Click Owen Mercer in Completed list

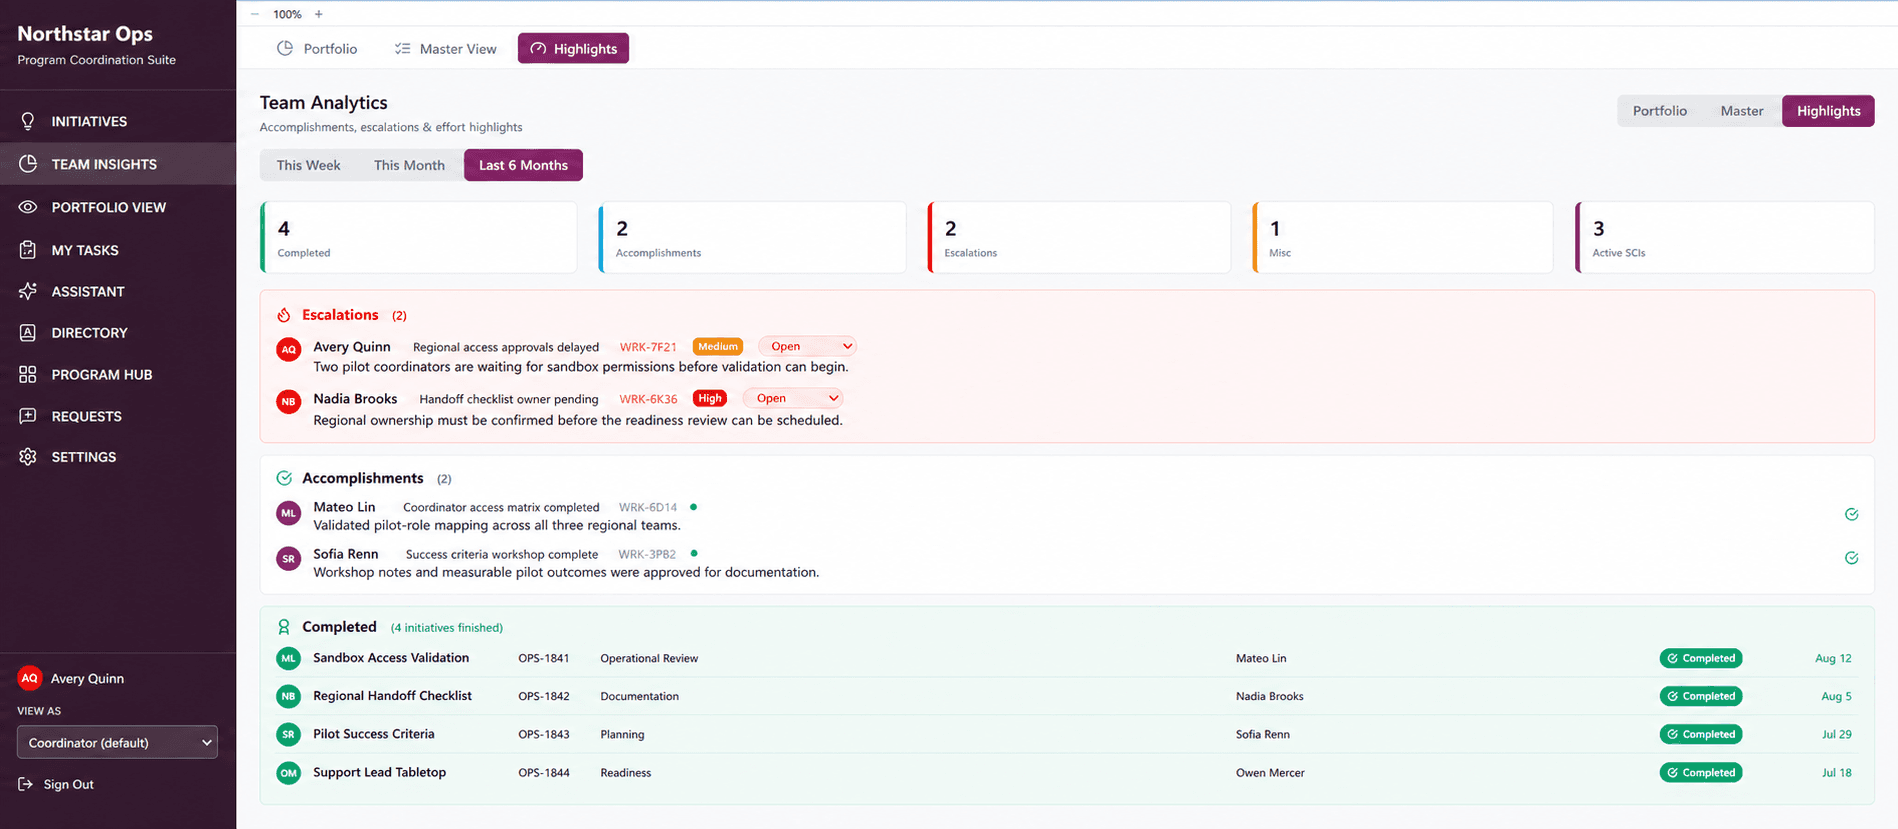point(1270,773)
